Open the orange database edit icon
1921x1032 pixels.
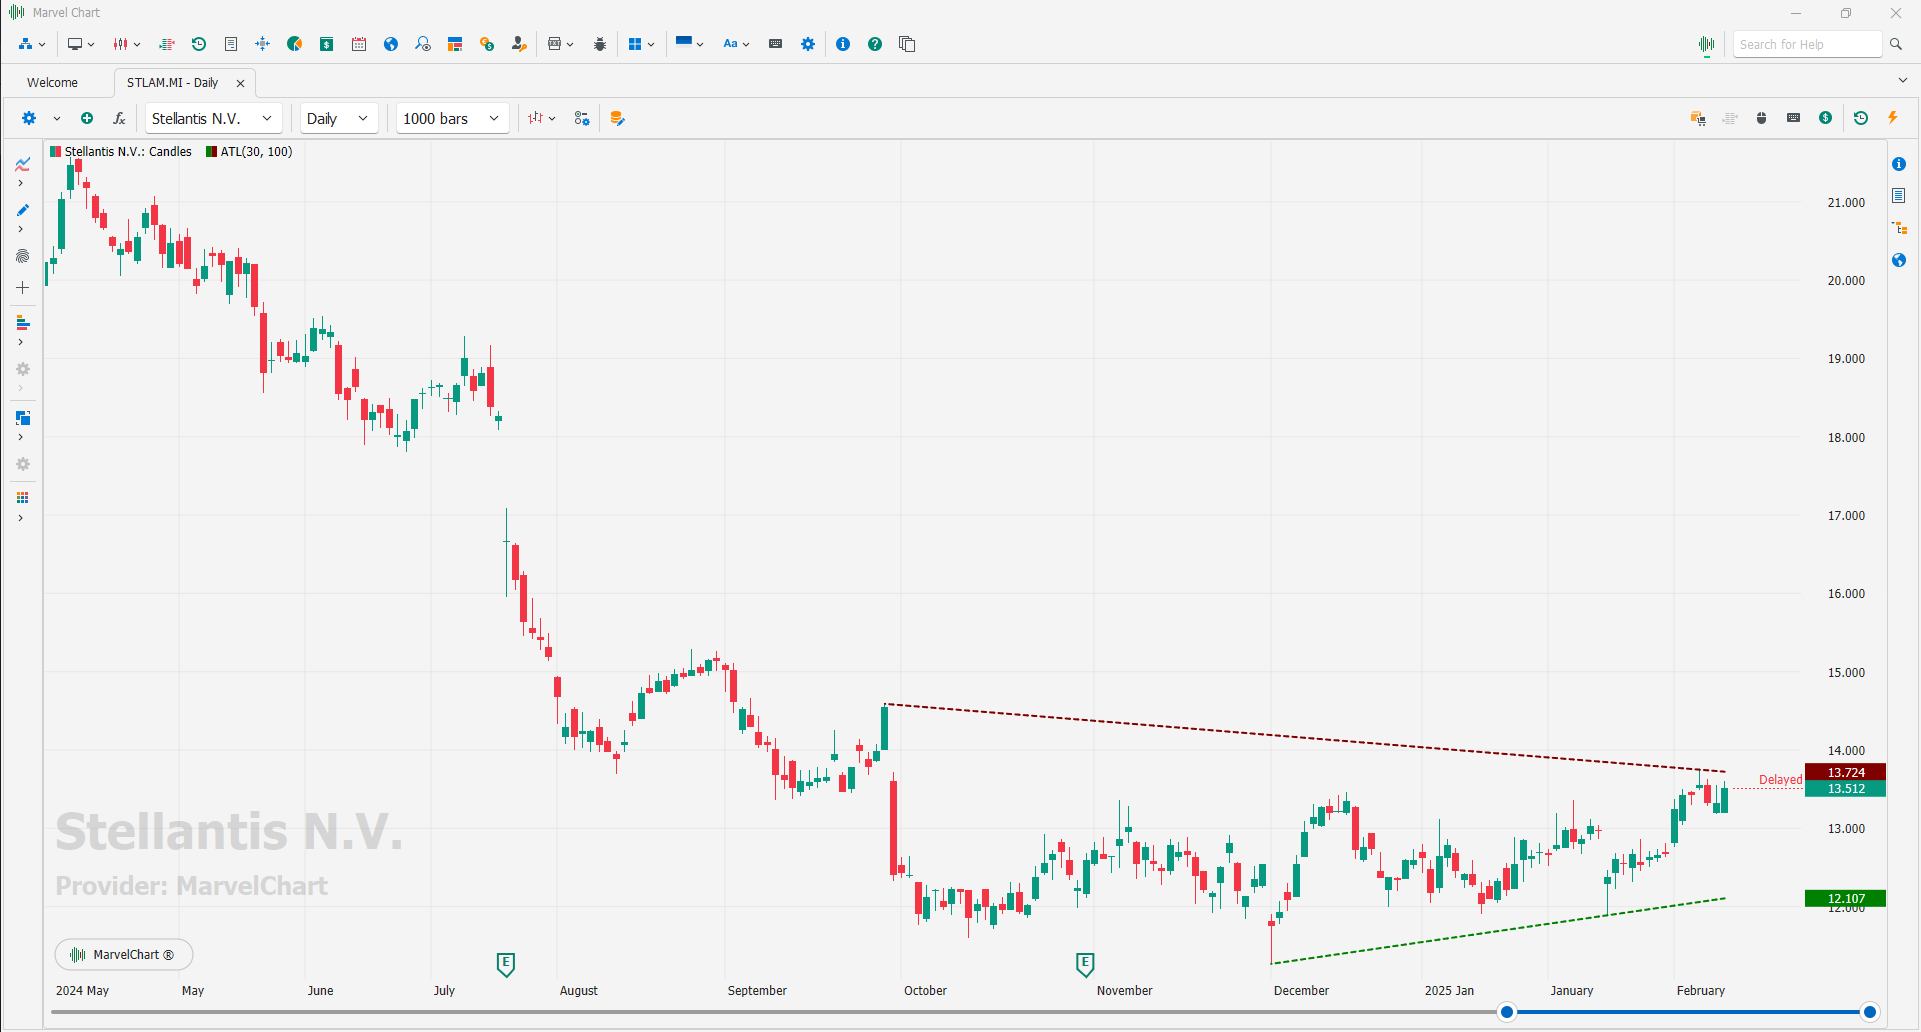617,118
